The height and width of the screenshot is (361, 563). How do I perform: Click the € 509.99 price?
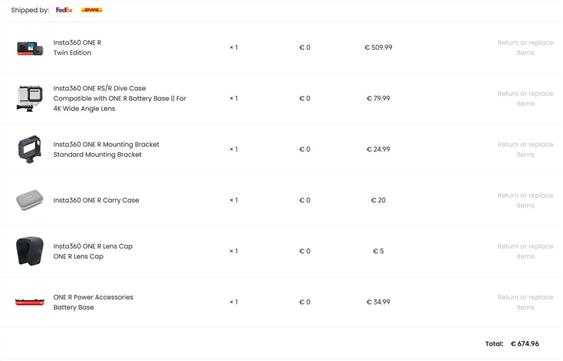point(378,47)
